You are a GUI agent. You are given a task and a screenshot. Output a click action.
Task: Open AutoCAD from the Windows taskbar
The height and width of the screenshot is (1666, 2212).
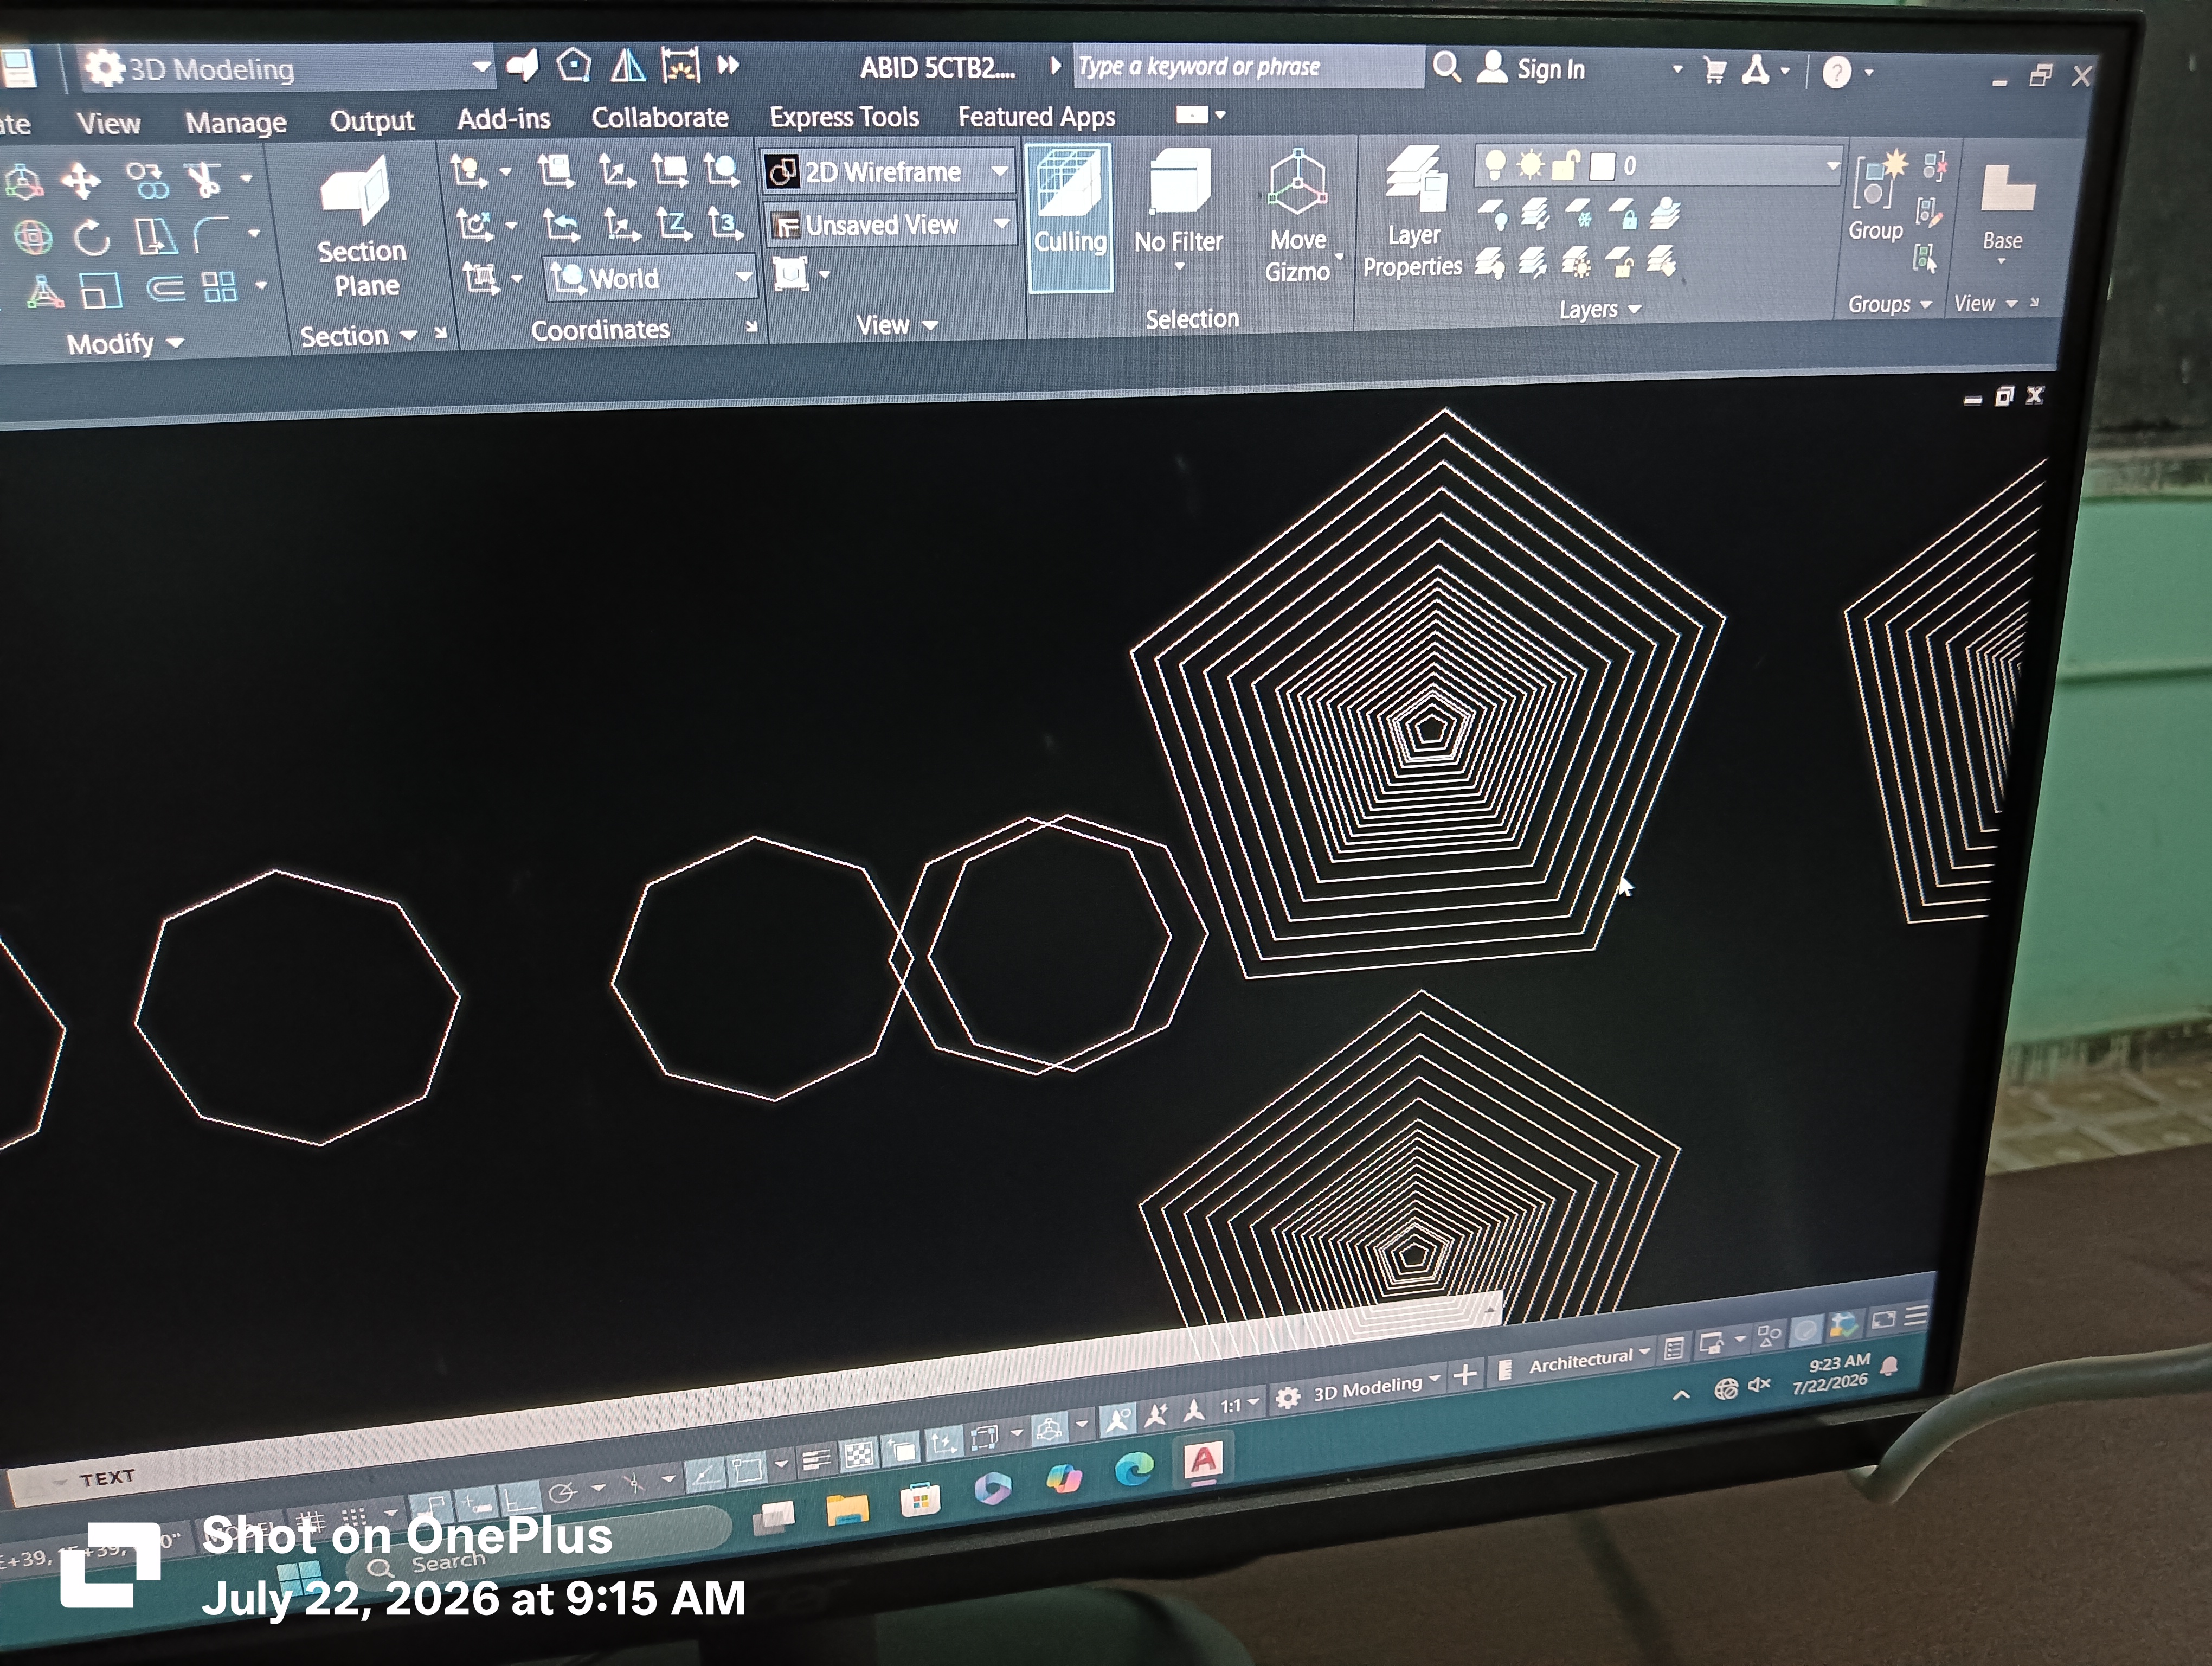pos(1204,1461)
